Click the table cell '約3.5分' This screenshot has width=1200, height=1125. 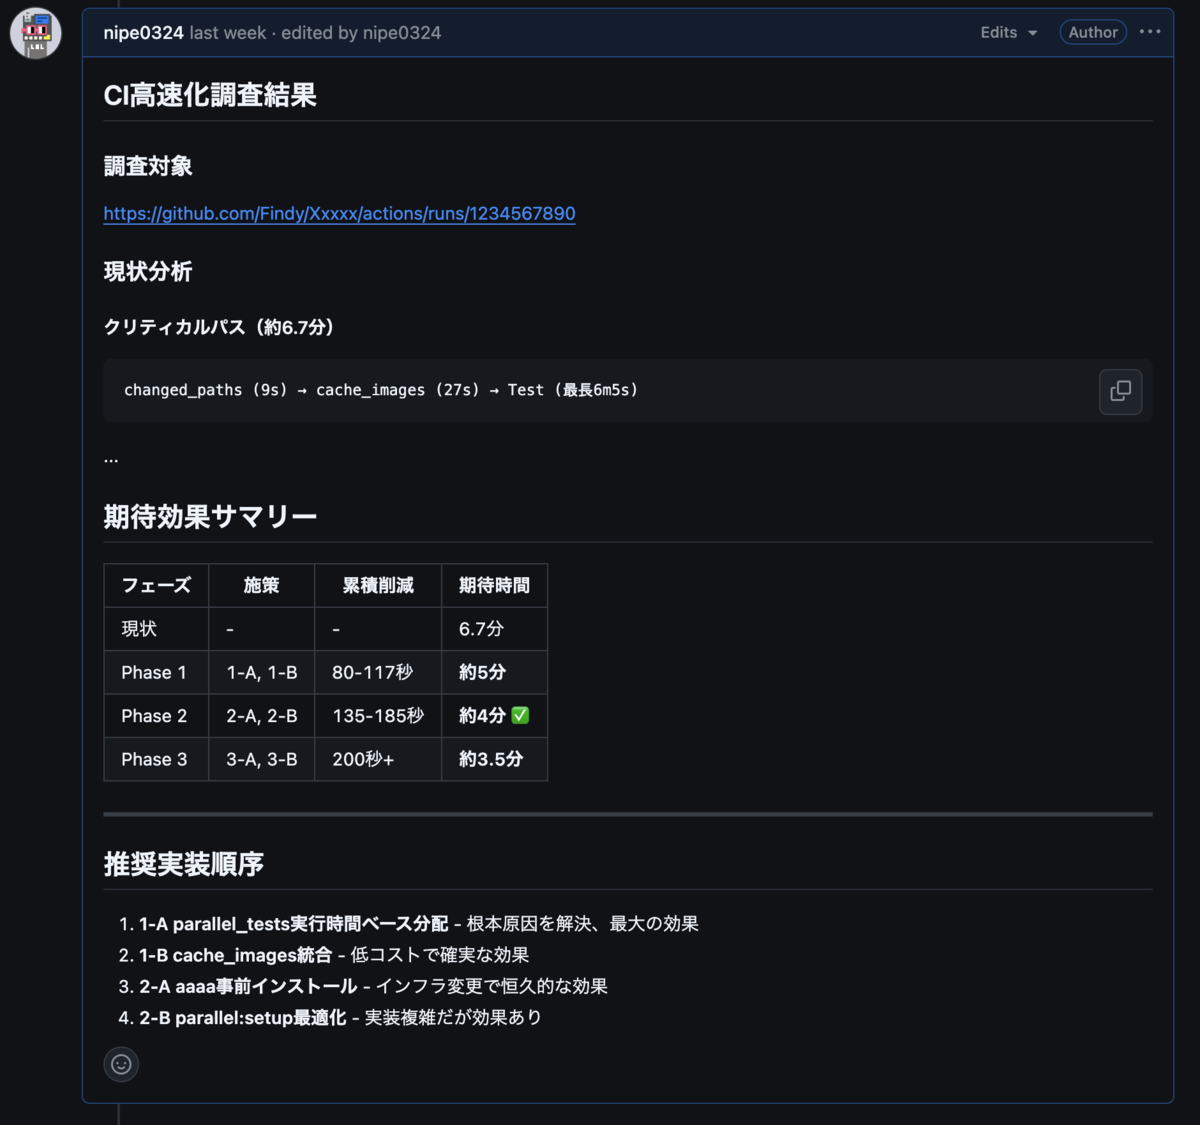click(494, 759)
